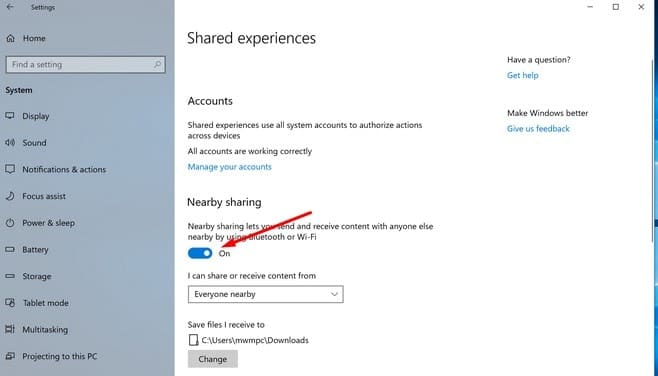The image size is (658, 376).
Task: Select Projecting to this PC
Action: [x=60, y=356]
